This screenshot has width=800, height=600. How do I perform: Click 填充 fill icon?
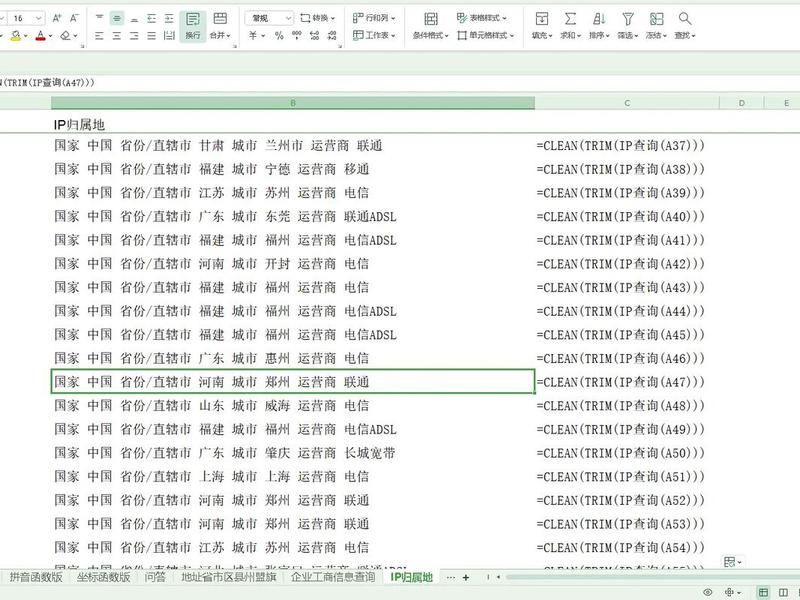point(541,19)
